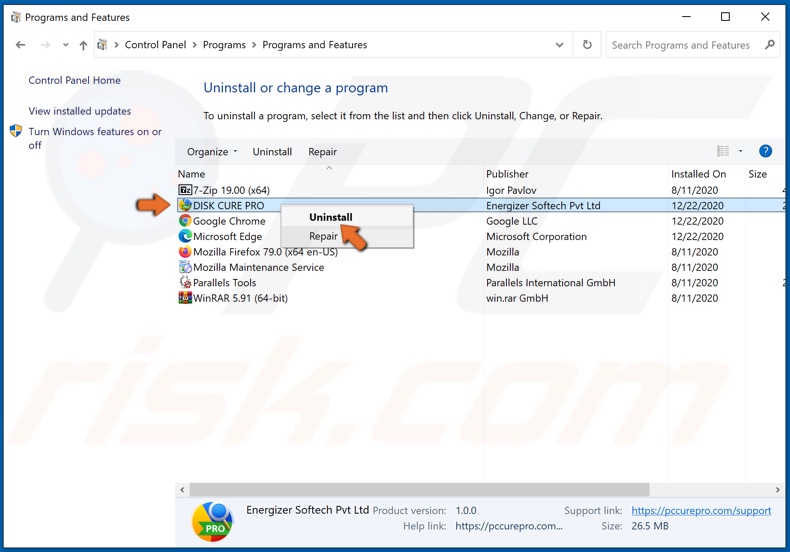Click the pccurepro.com help link text
The height and width of the screenshot is (552, 790).
coord(508,526)
